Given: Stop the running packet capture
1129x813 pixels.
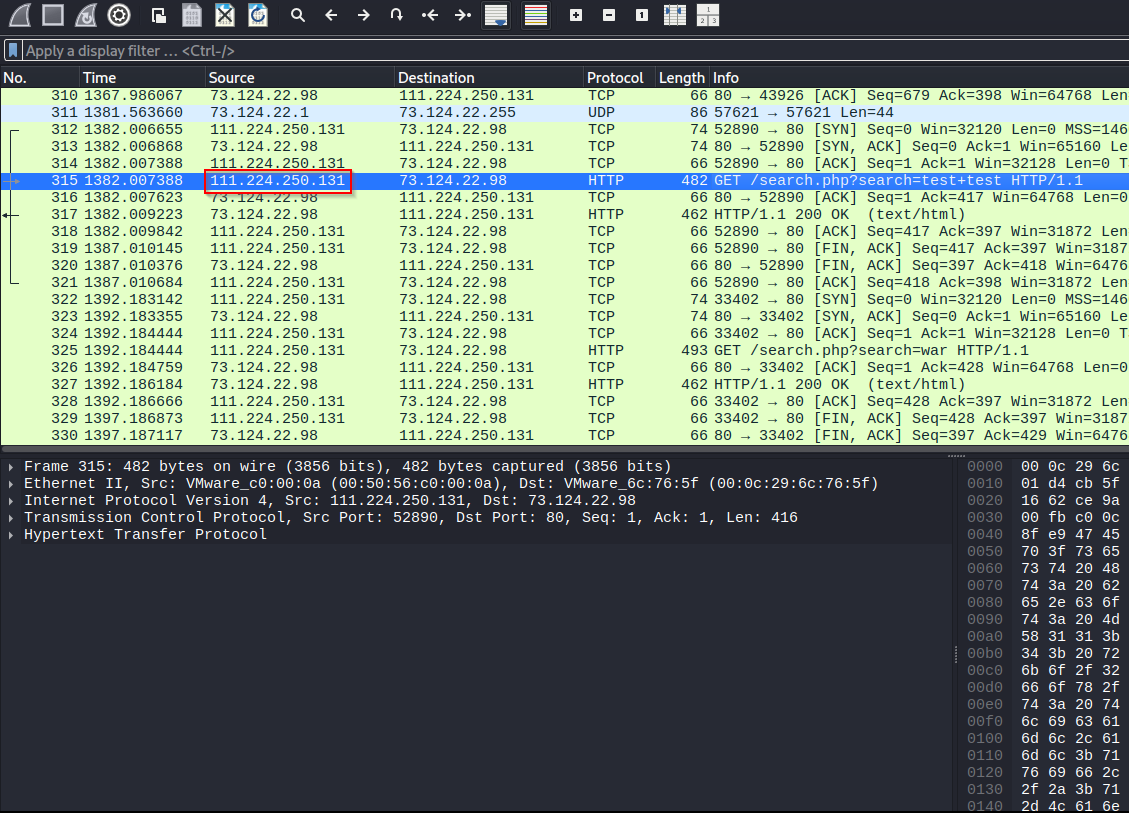Looking at the screenshot, I should click(53, 15).
